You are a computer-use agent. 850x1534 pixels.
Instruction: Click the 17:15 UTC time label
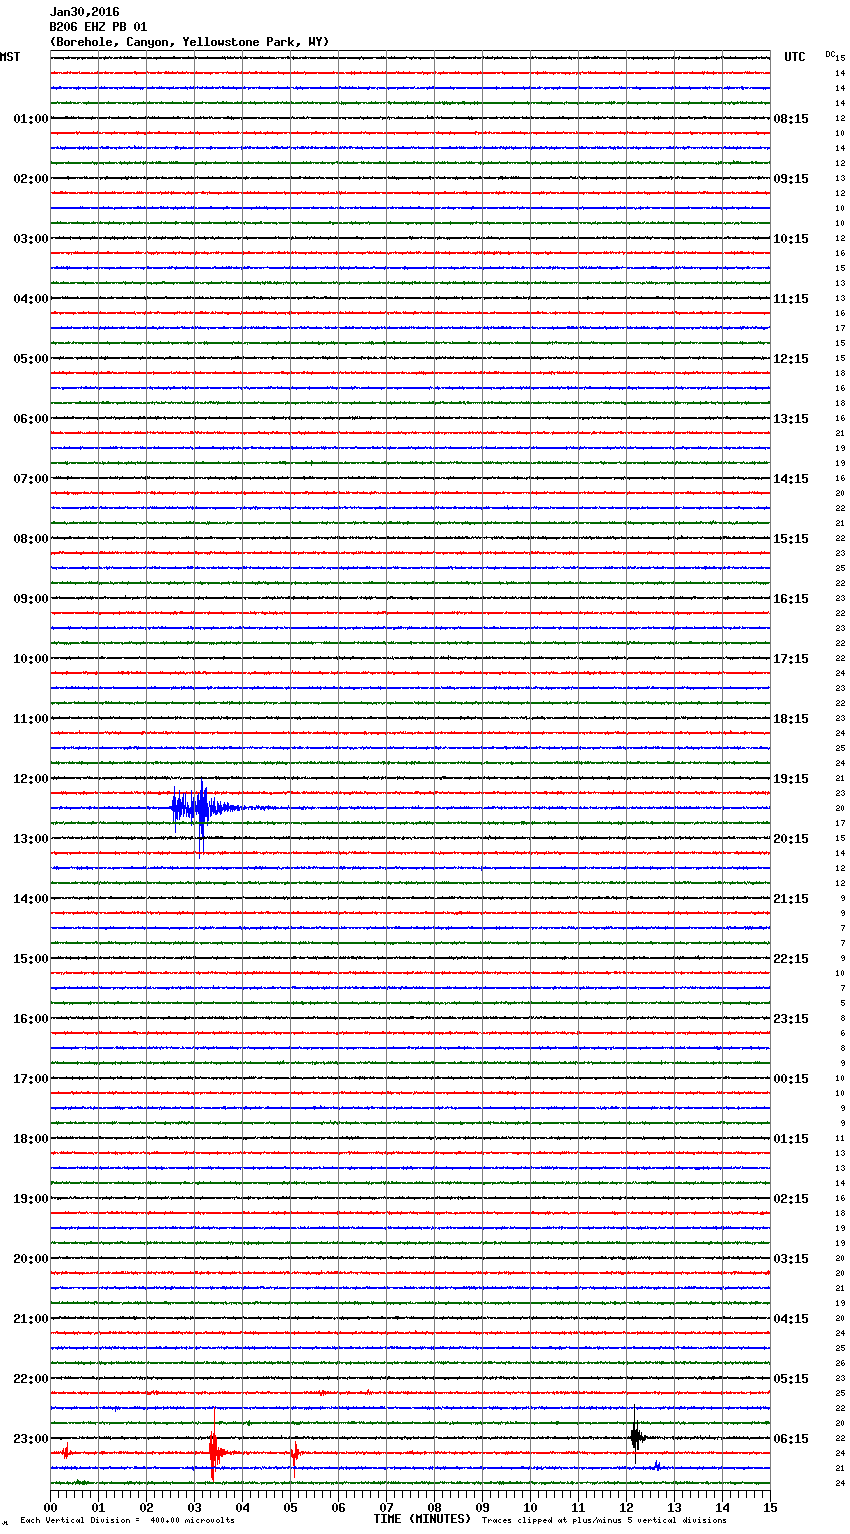(791, 659)
